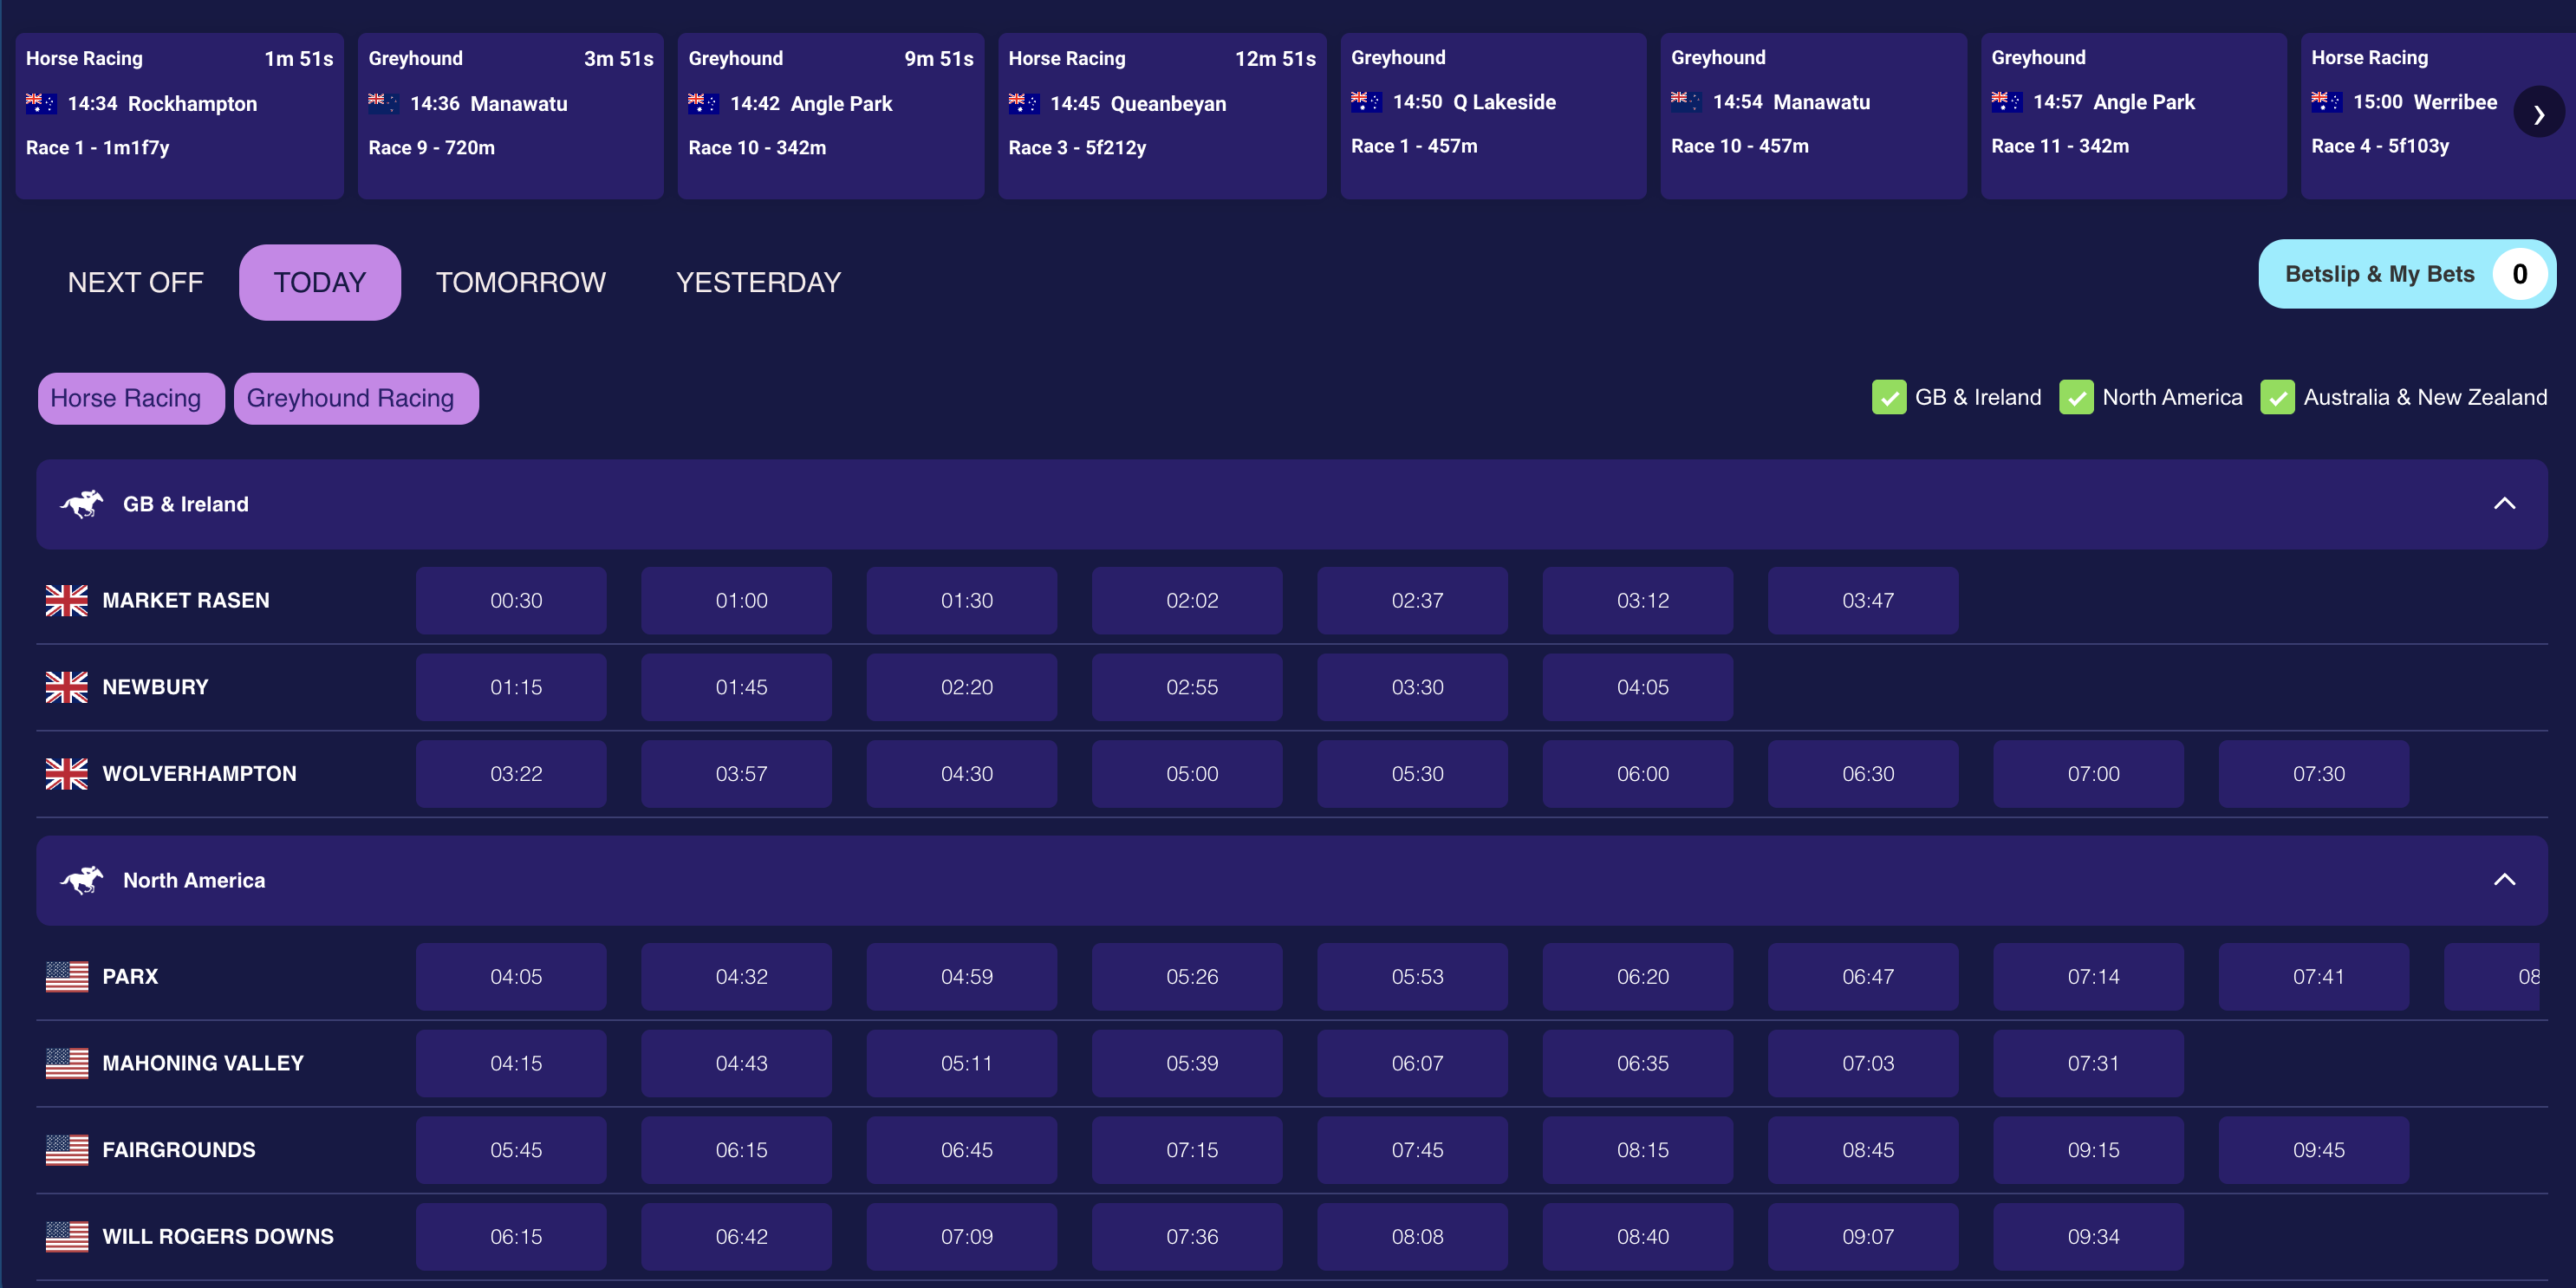Click the UK flag next to MARKET RASEN

66,600
